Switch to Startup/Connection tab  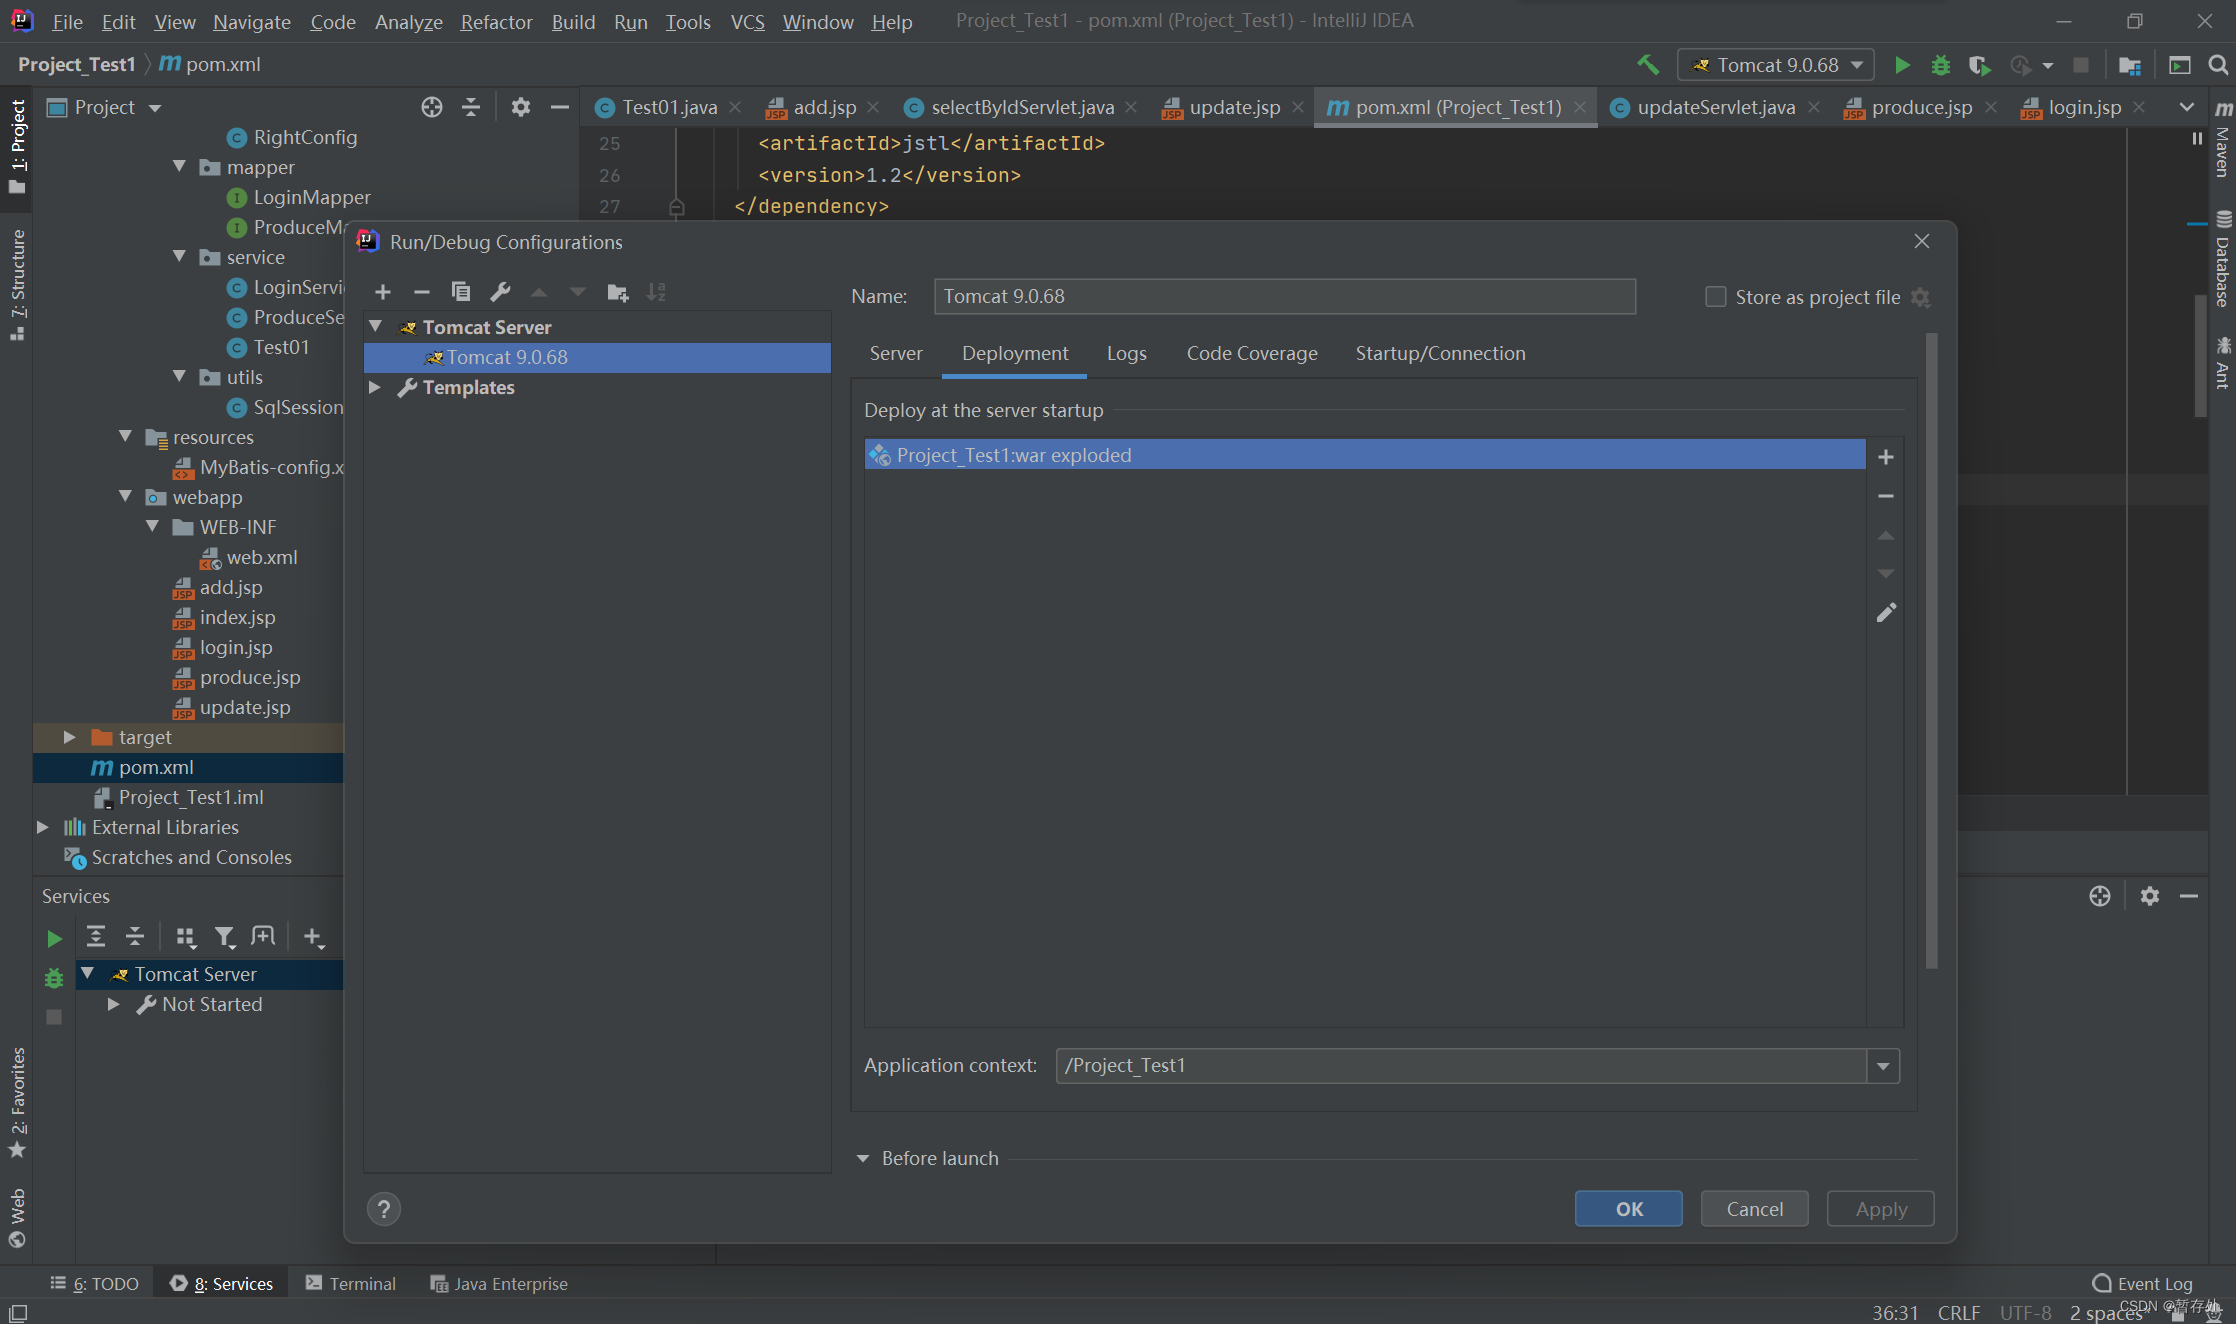pyautogui.click(x=1440, y=353)
